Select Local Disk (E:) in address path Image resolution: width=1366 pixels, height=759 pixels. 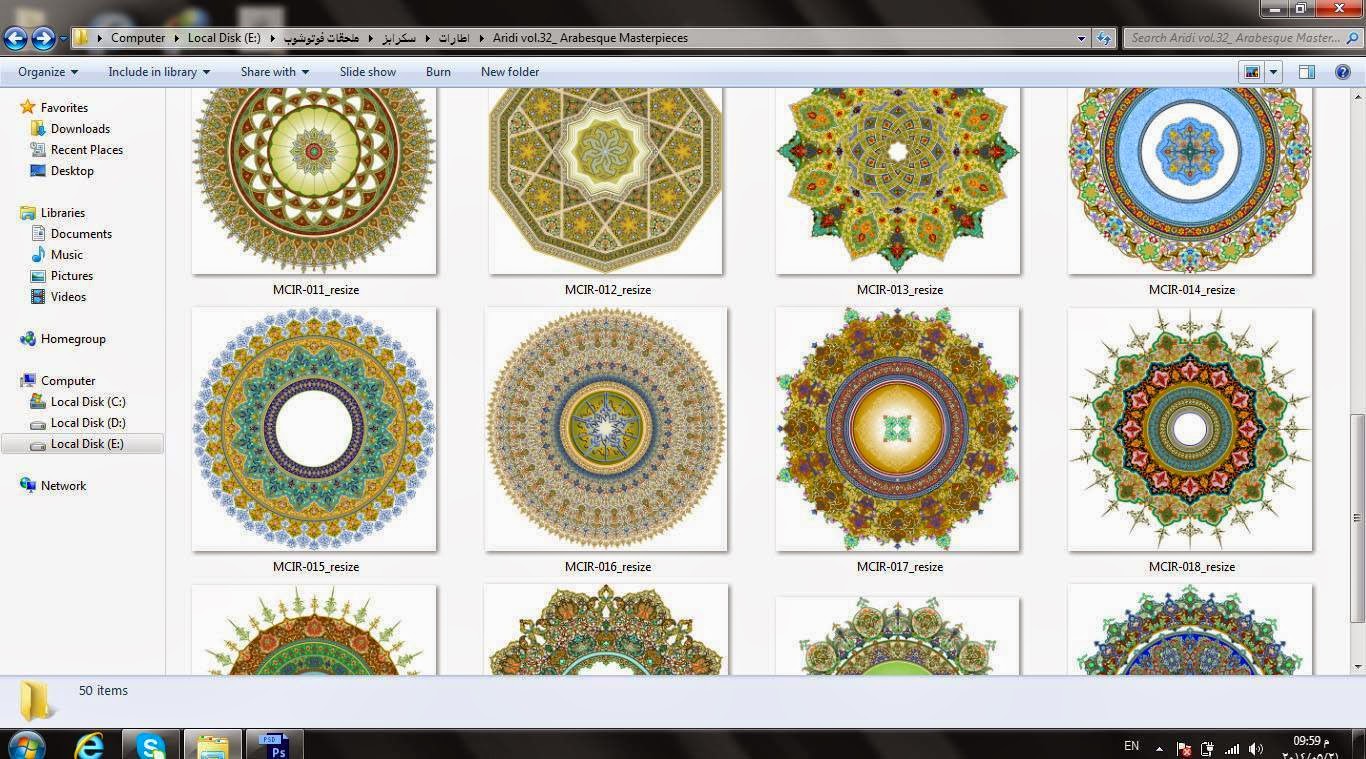(x=224, y=38)
